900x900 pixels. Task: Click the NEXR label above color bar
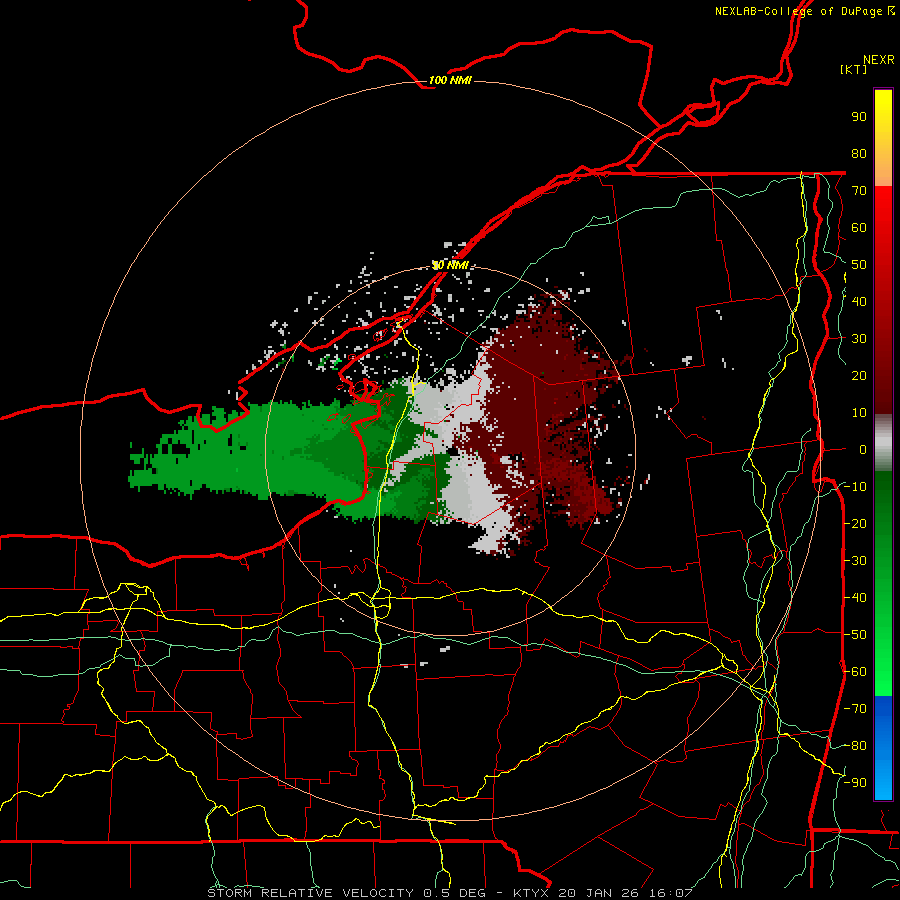click(x=878, y=60)
